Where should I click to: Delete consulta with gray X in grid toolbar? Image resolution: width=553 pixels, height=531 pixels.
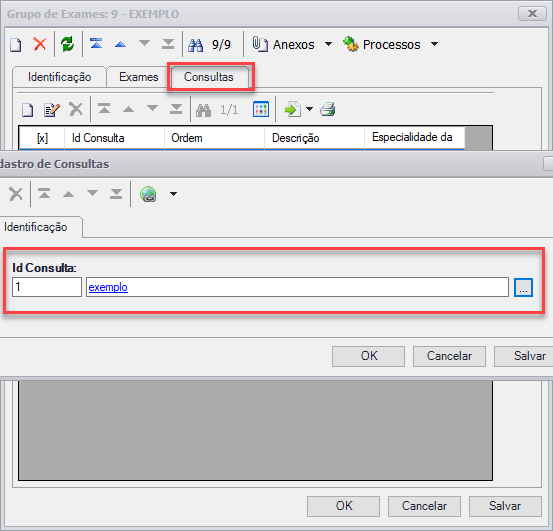pos(75,109)
